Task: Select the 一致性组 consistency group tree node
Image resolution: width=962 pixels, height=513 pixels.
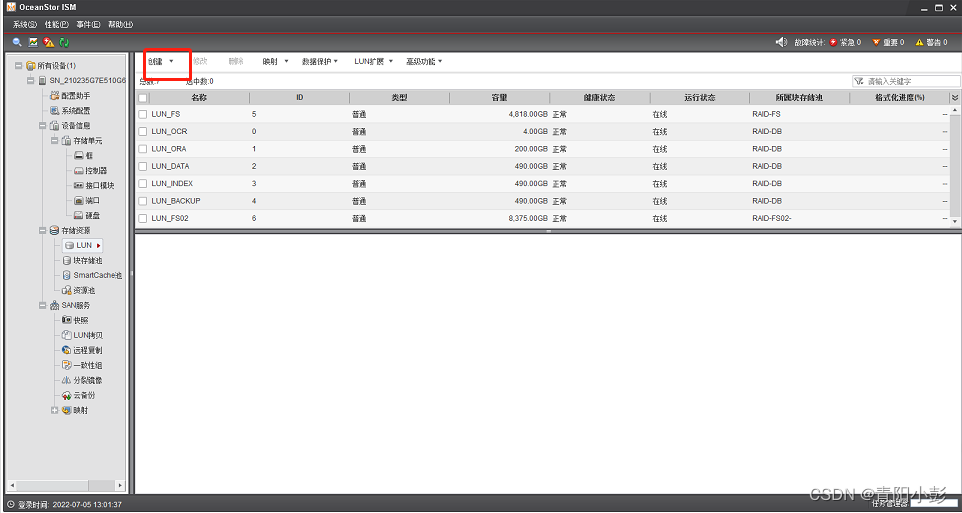Action: coord(82,365)
